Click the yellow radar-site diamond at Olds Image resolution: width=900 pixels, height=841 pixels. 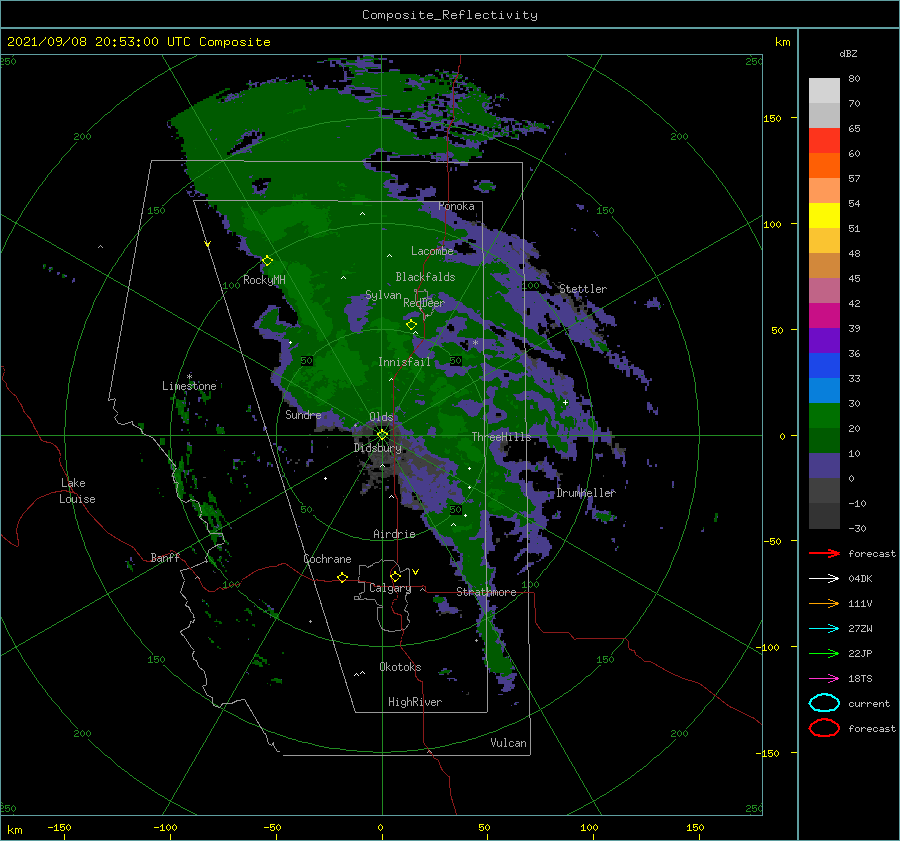pos(382,435)
